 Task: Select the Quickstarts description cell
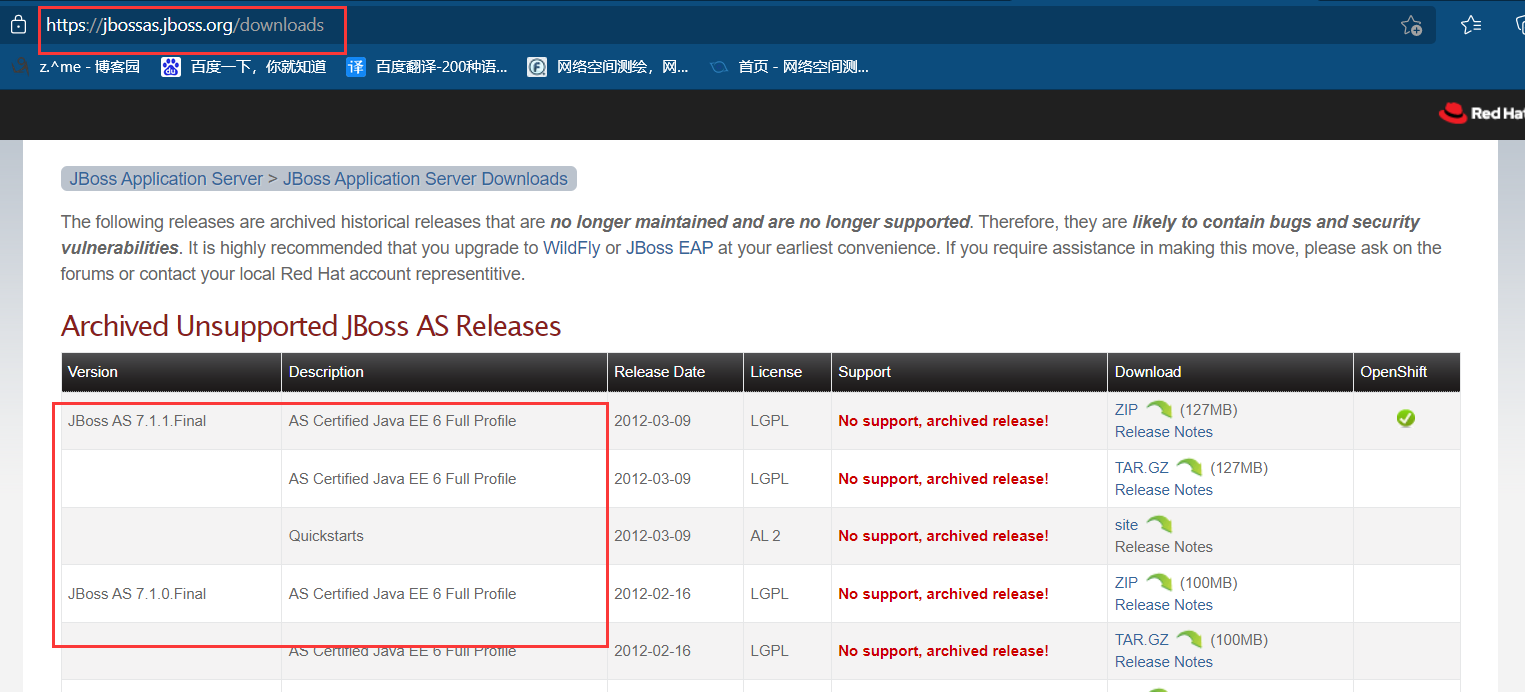point(444,536)
